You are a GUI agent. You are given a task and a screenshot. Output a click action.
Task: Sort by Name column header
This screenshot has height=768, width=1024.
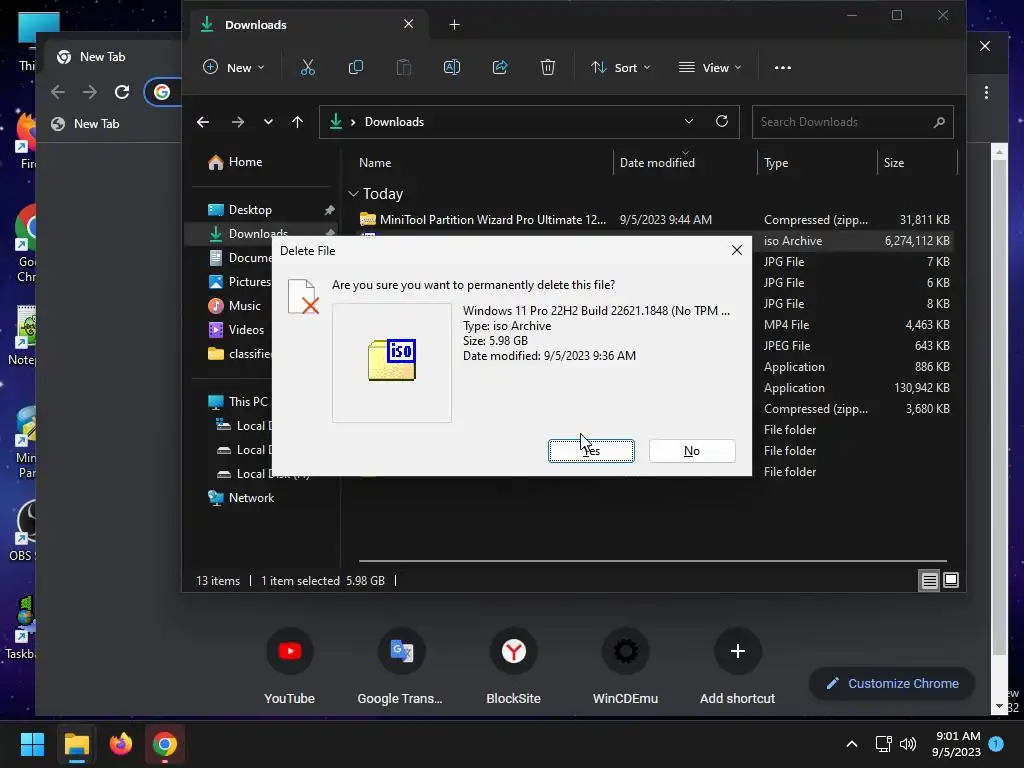coord(375,163)
